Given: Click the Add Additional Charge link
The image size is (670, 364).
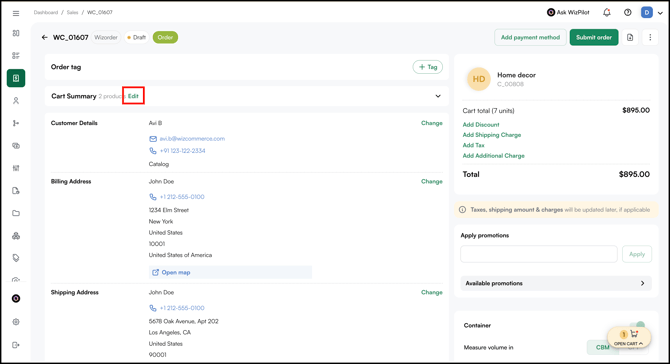Looking at the screenshot, I should (x=494, y=156).
